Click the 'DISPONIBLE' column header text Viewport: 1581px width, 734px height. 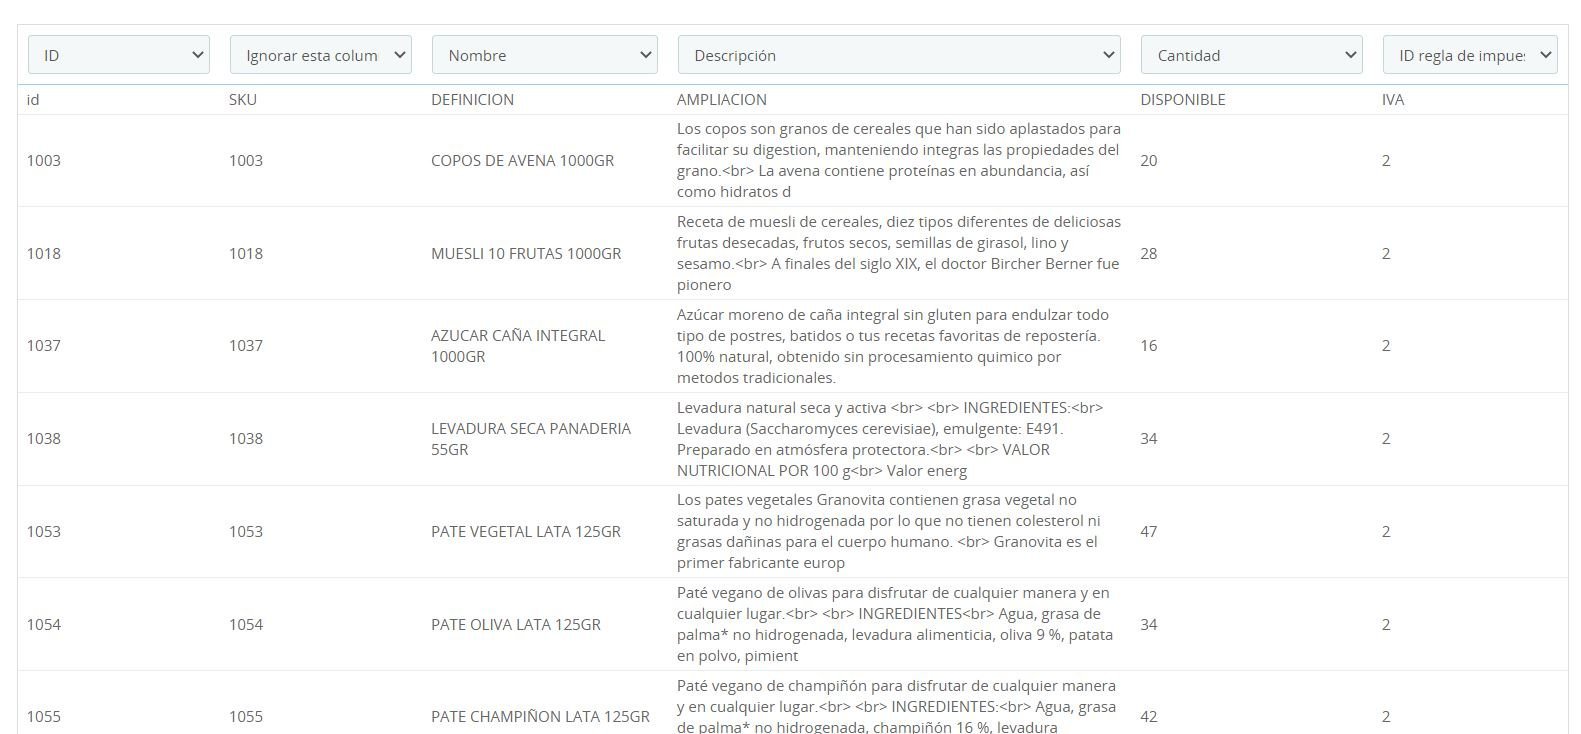coord(1183,100)
